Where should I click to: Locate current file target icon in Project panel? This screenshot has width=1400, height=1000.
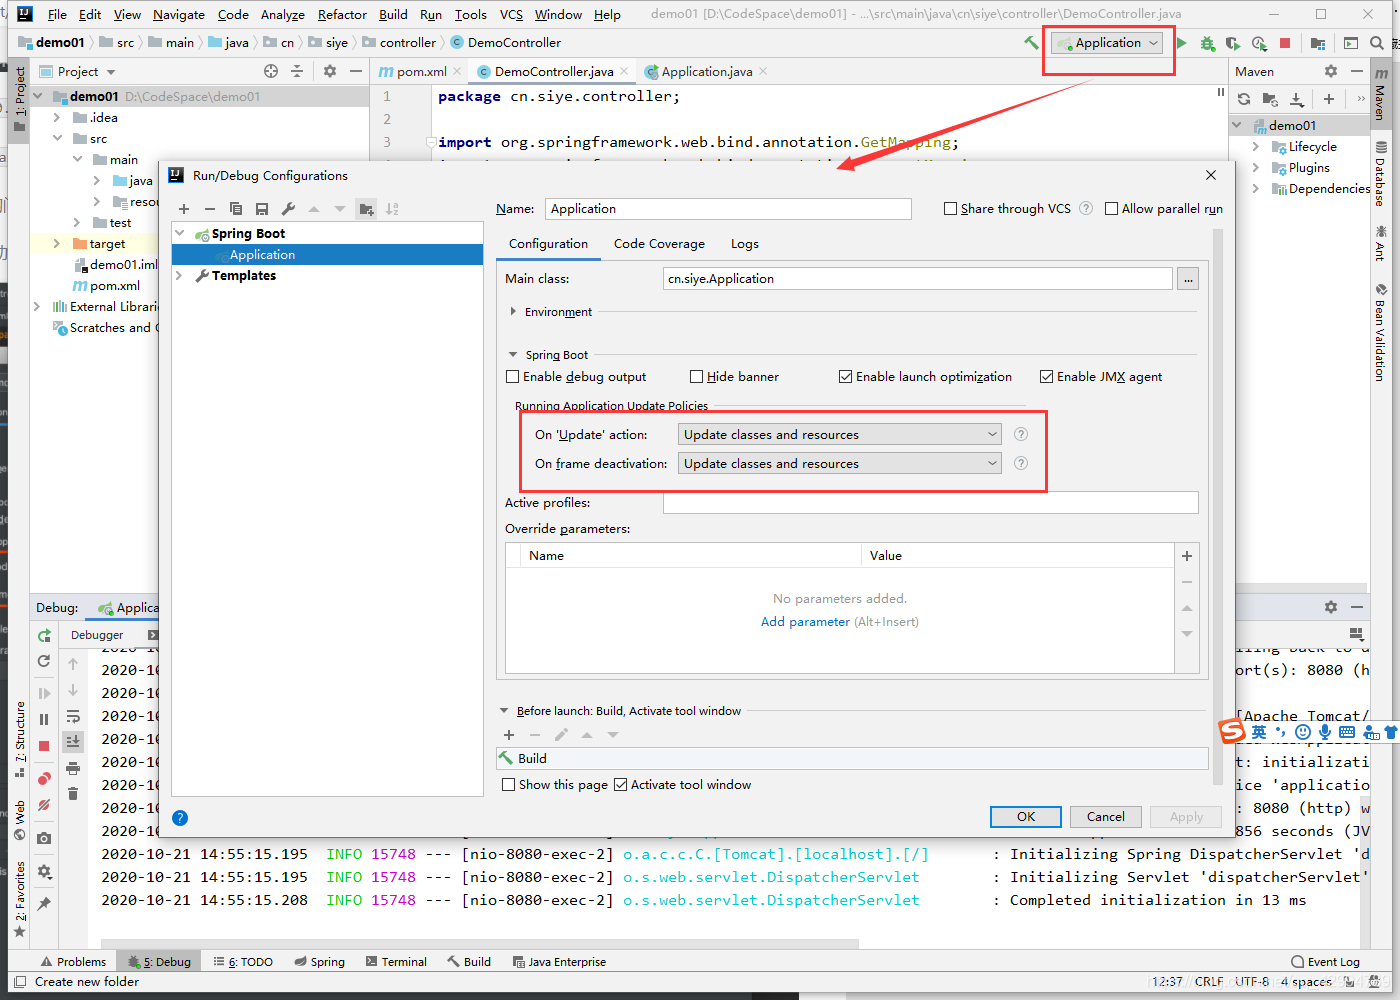(271, 71)
